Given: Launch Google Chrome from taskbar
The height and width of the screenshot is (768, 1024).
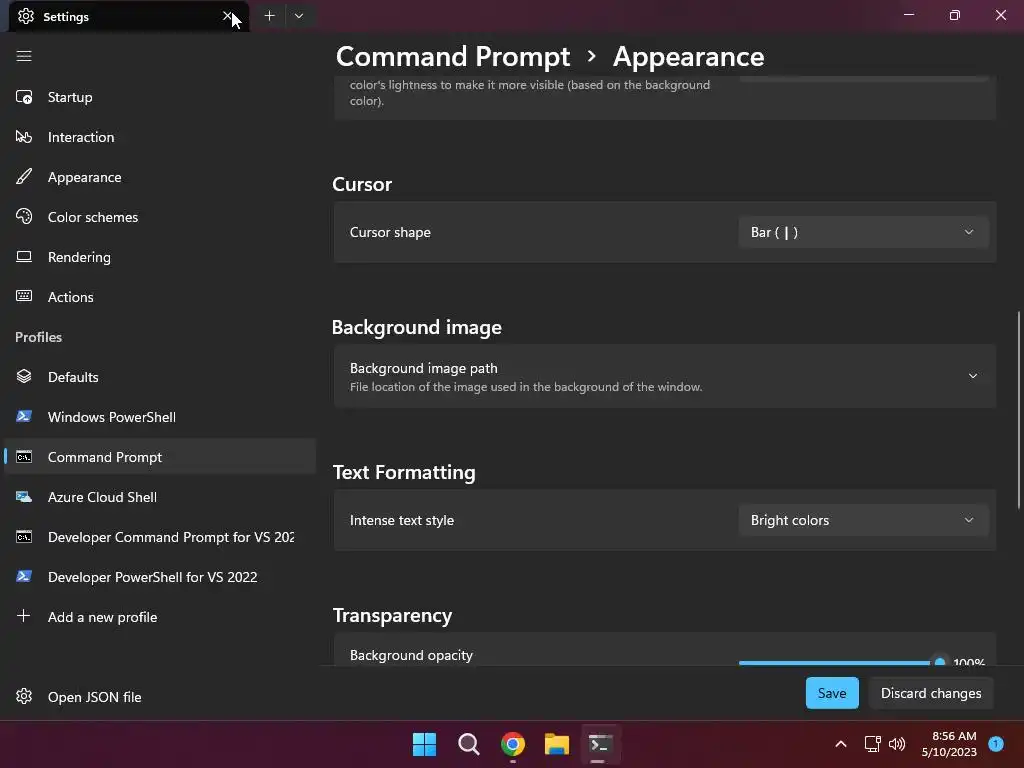Looking at the screenshot, I should pyautogui.click(x=513, y=744).
